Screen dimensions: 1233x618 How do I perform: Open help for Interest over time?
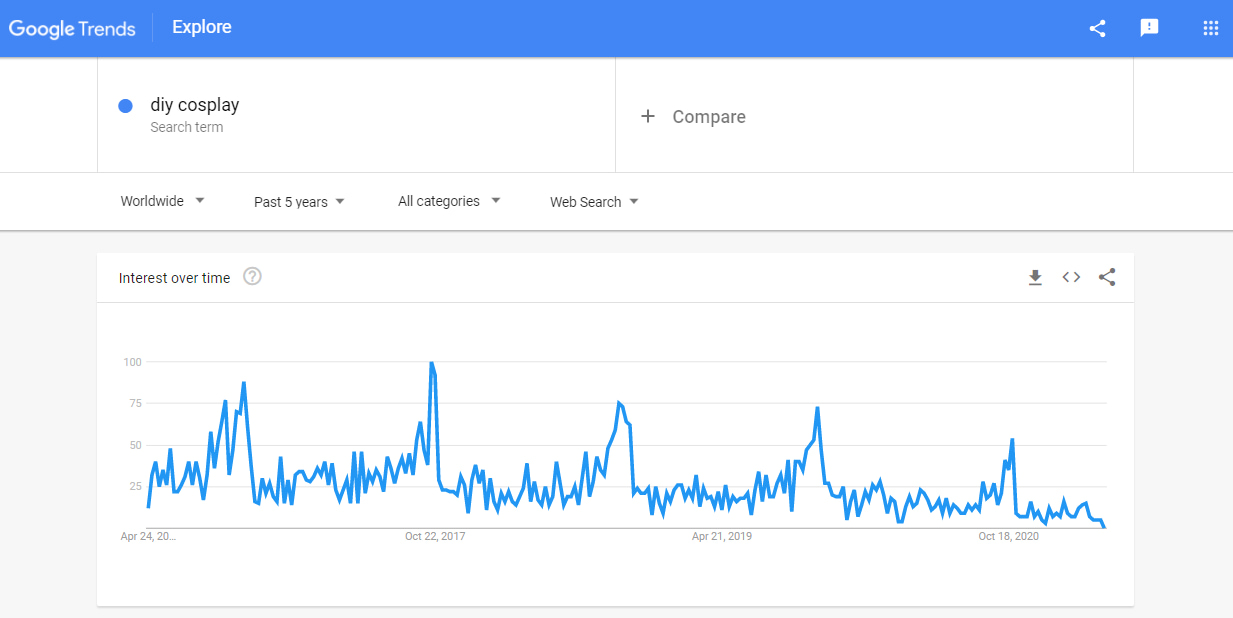click(x=252, y=277)
